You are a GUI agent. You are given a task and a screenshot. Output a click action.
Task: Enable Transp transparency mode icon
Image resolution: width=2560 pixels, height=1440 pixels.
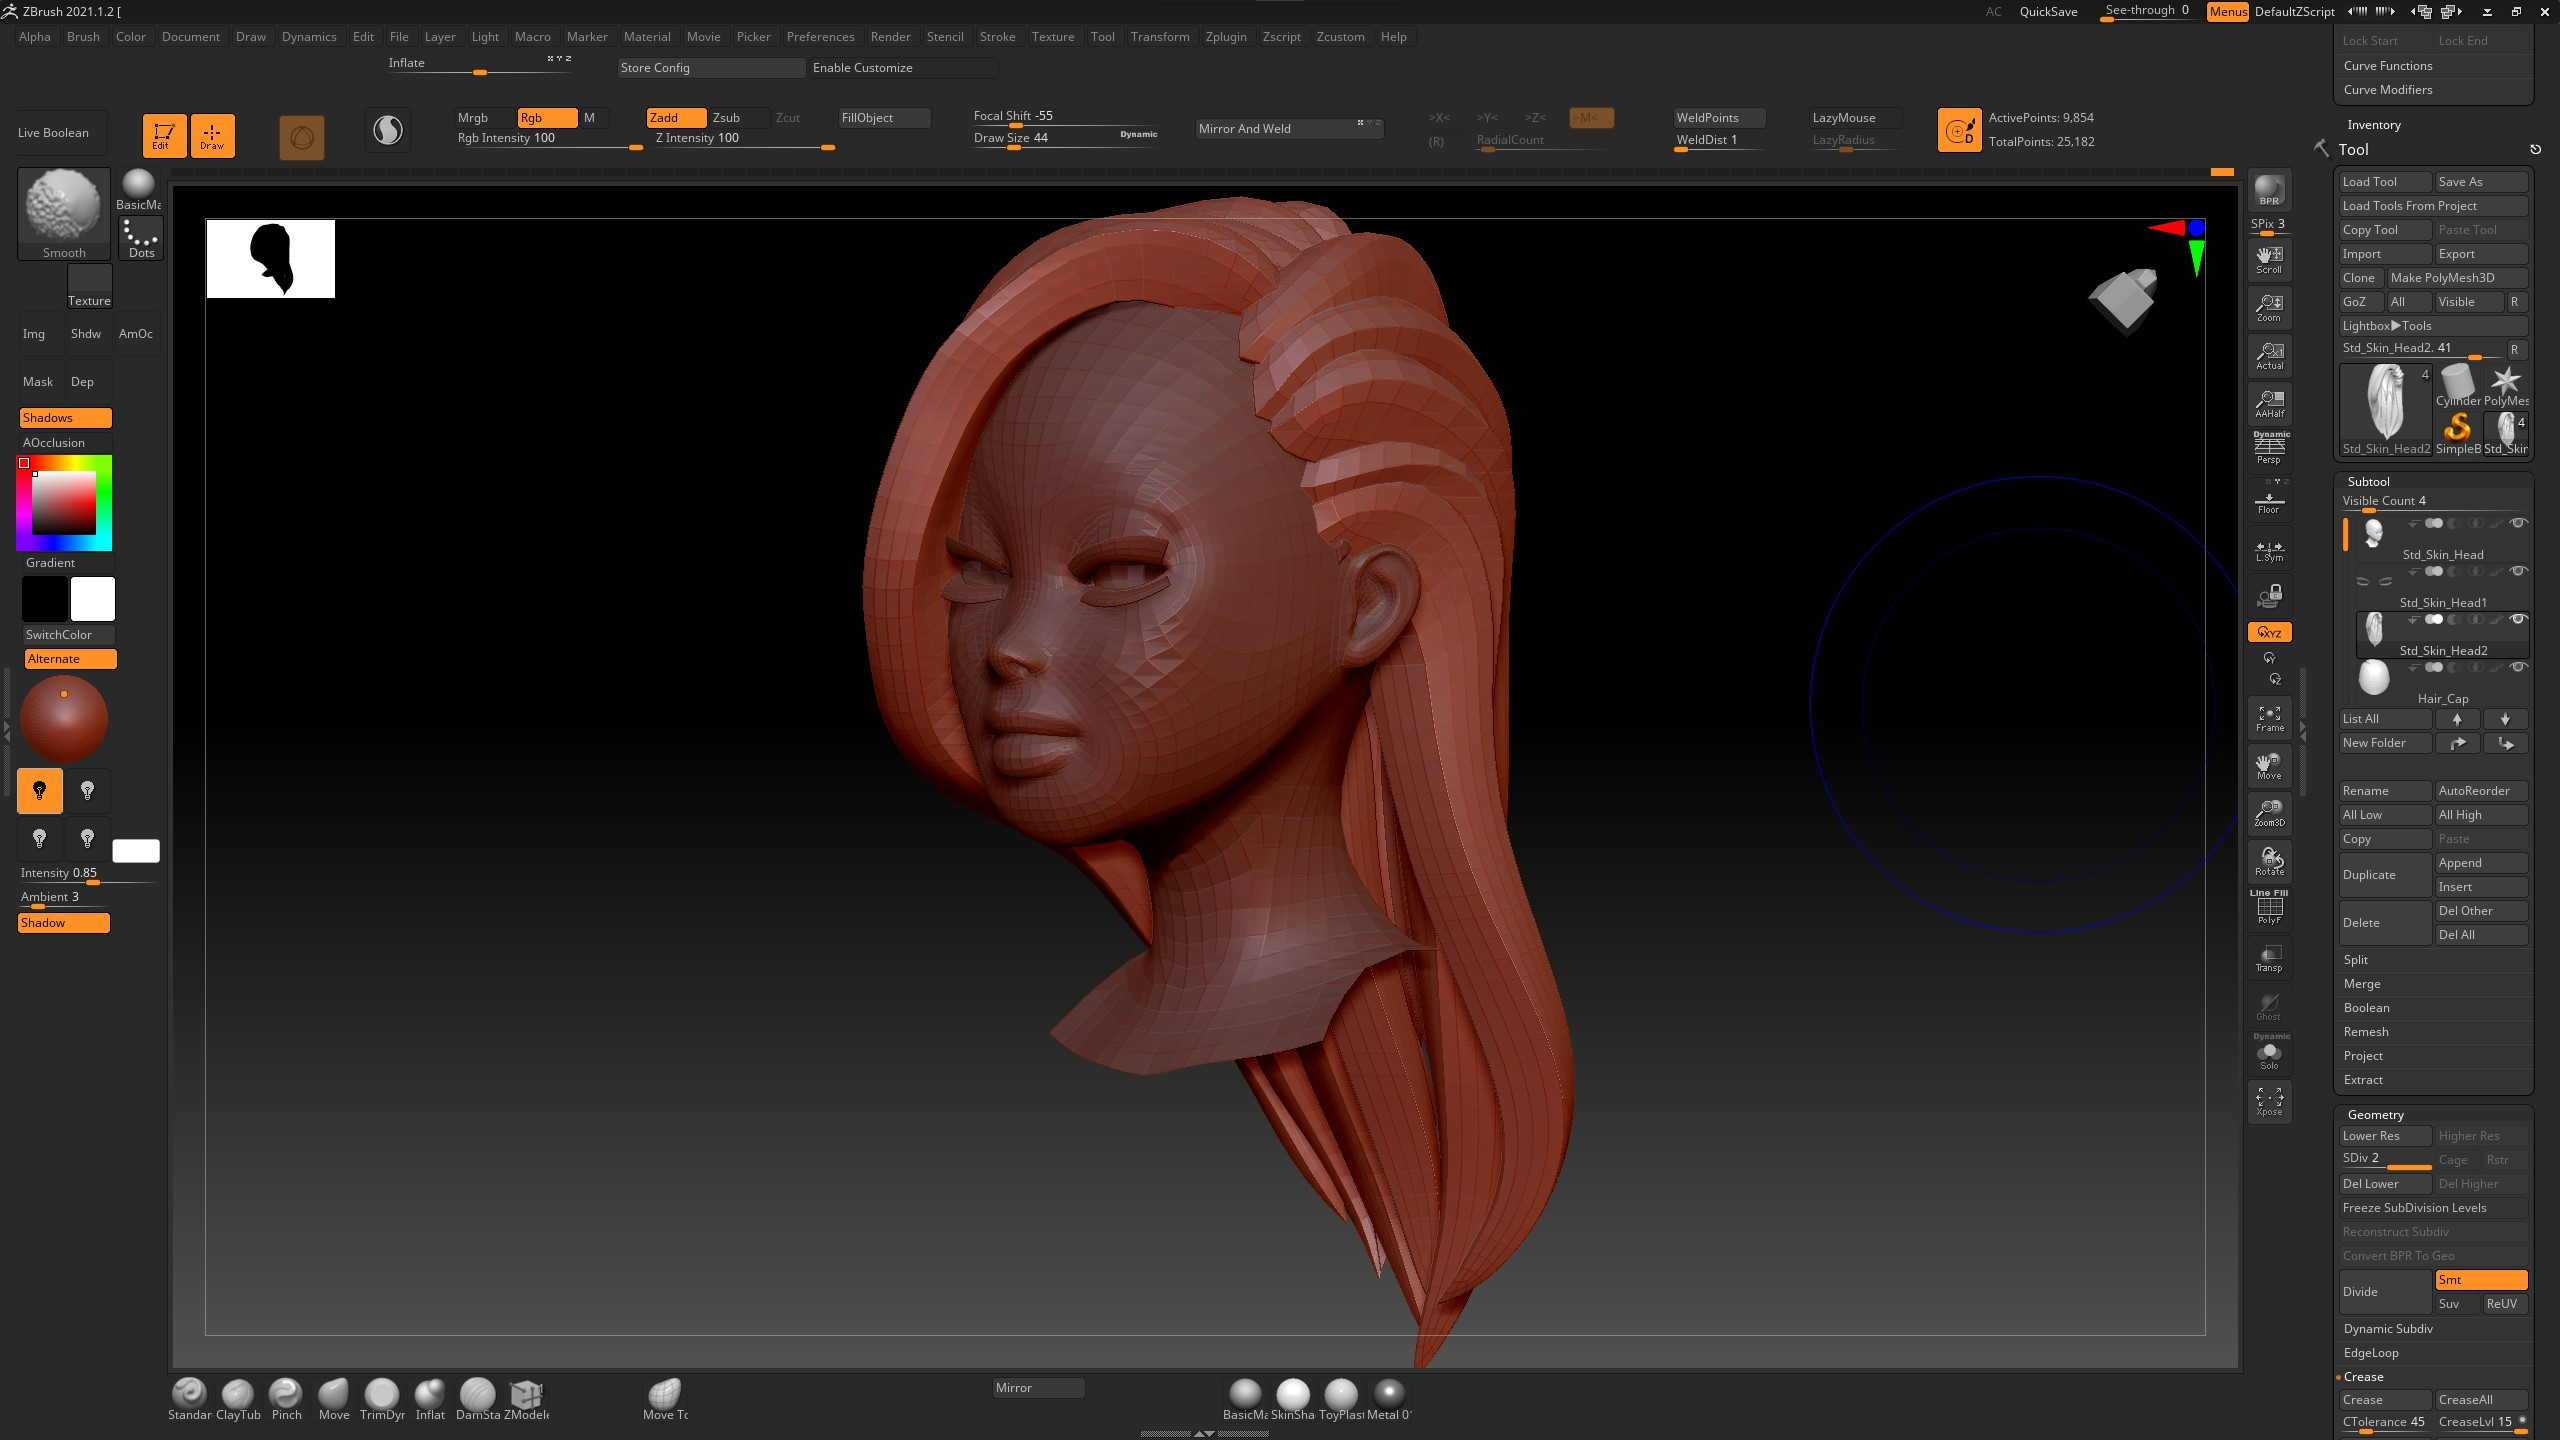click(x=2268, y=958)
